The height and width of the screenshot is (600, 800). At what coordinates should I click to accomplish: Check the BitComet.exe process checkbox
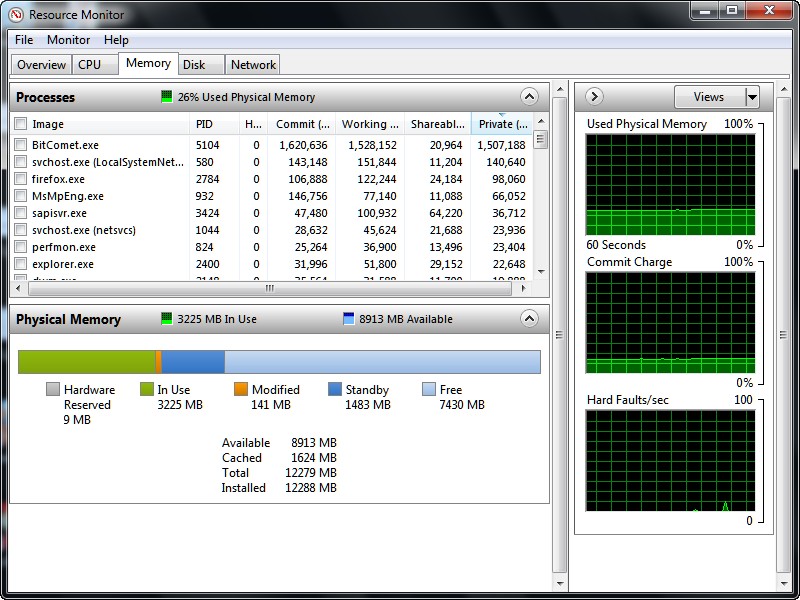[x=21, y=145]
